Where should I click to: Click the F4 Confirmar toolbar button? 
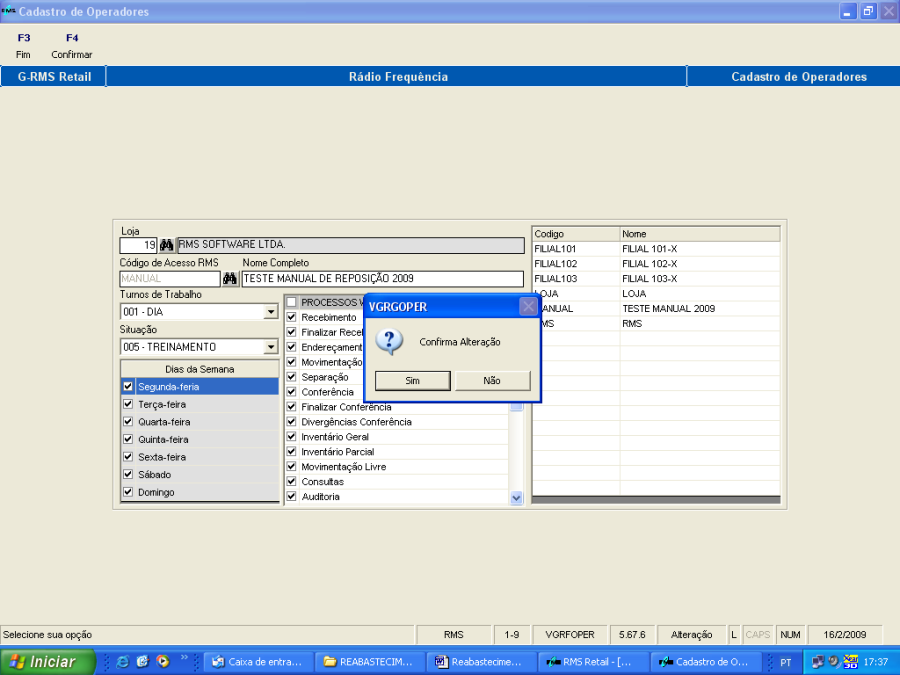72,46
